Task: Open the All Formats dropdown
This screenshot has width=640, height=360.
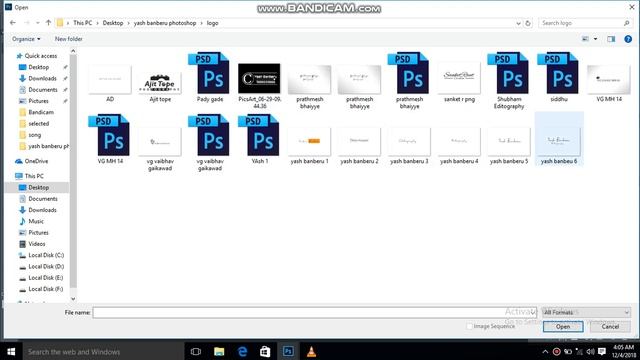Action: pos(586,313)
